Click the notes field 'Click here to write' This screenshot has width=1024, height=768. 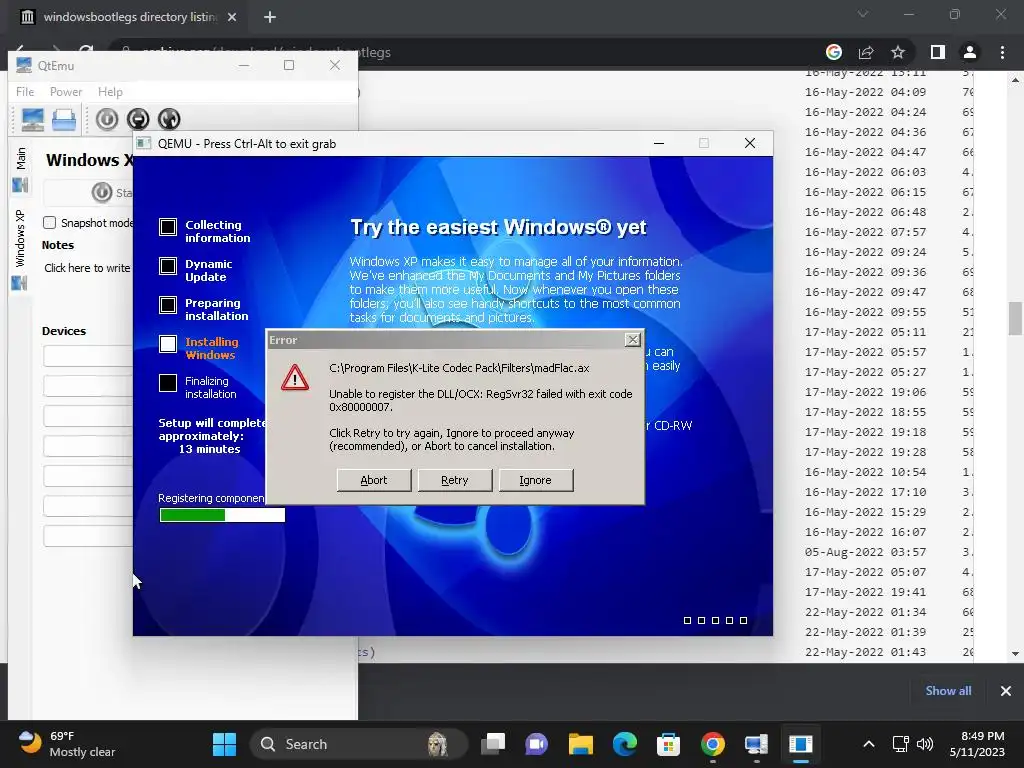point(87,268)
